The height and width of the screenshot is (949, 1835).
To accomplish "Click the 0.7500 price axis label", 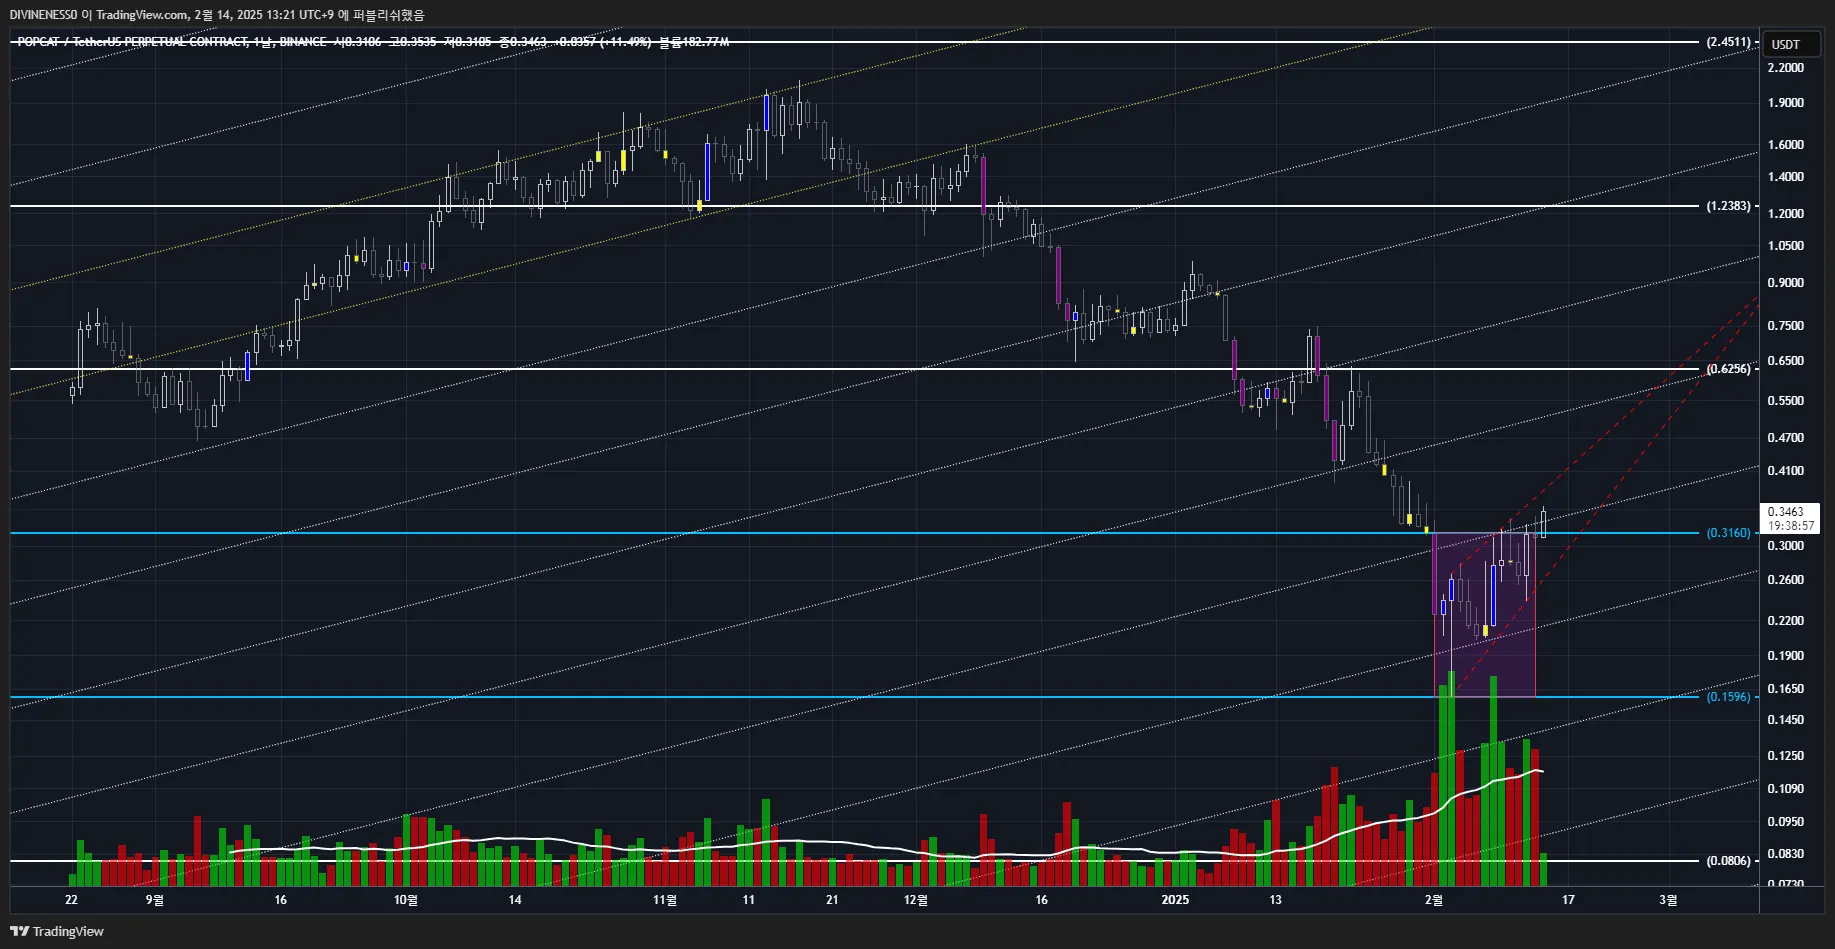I will click(1786, 326).
